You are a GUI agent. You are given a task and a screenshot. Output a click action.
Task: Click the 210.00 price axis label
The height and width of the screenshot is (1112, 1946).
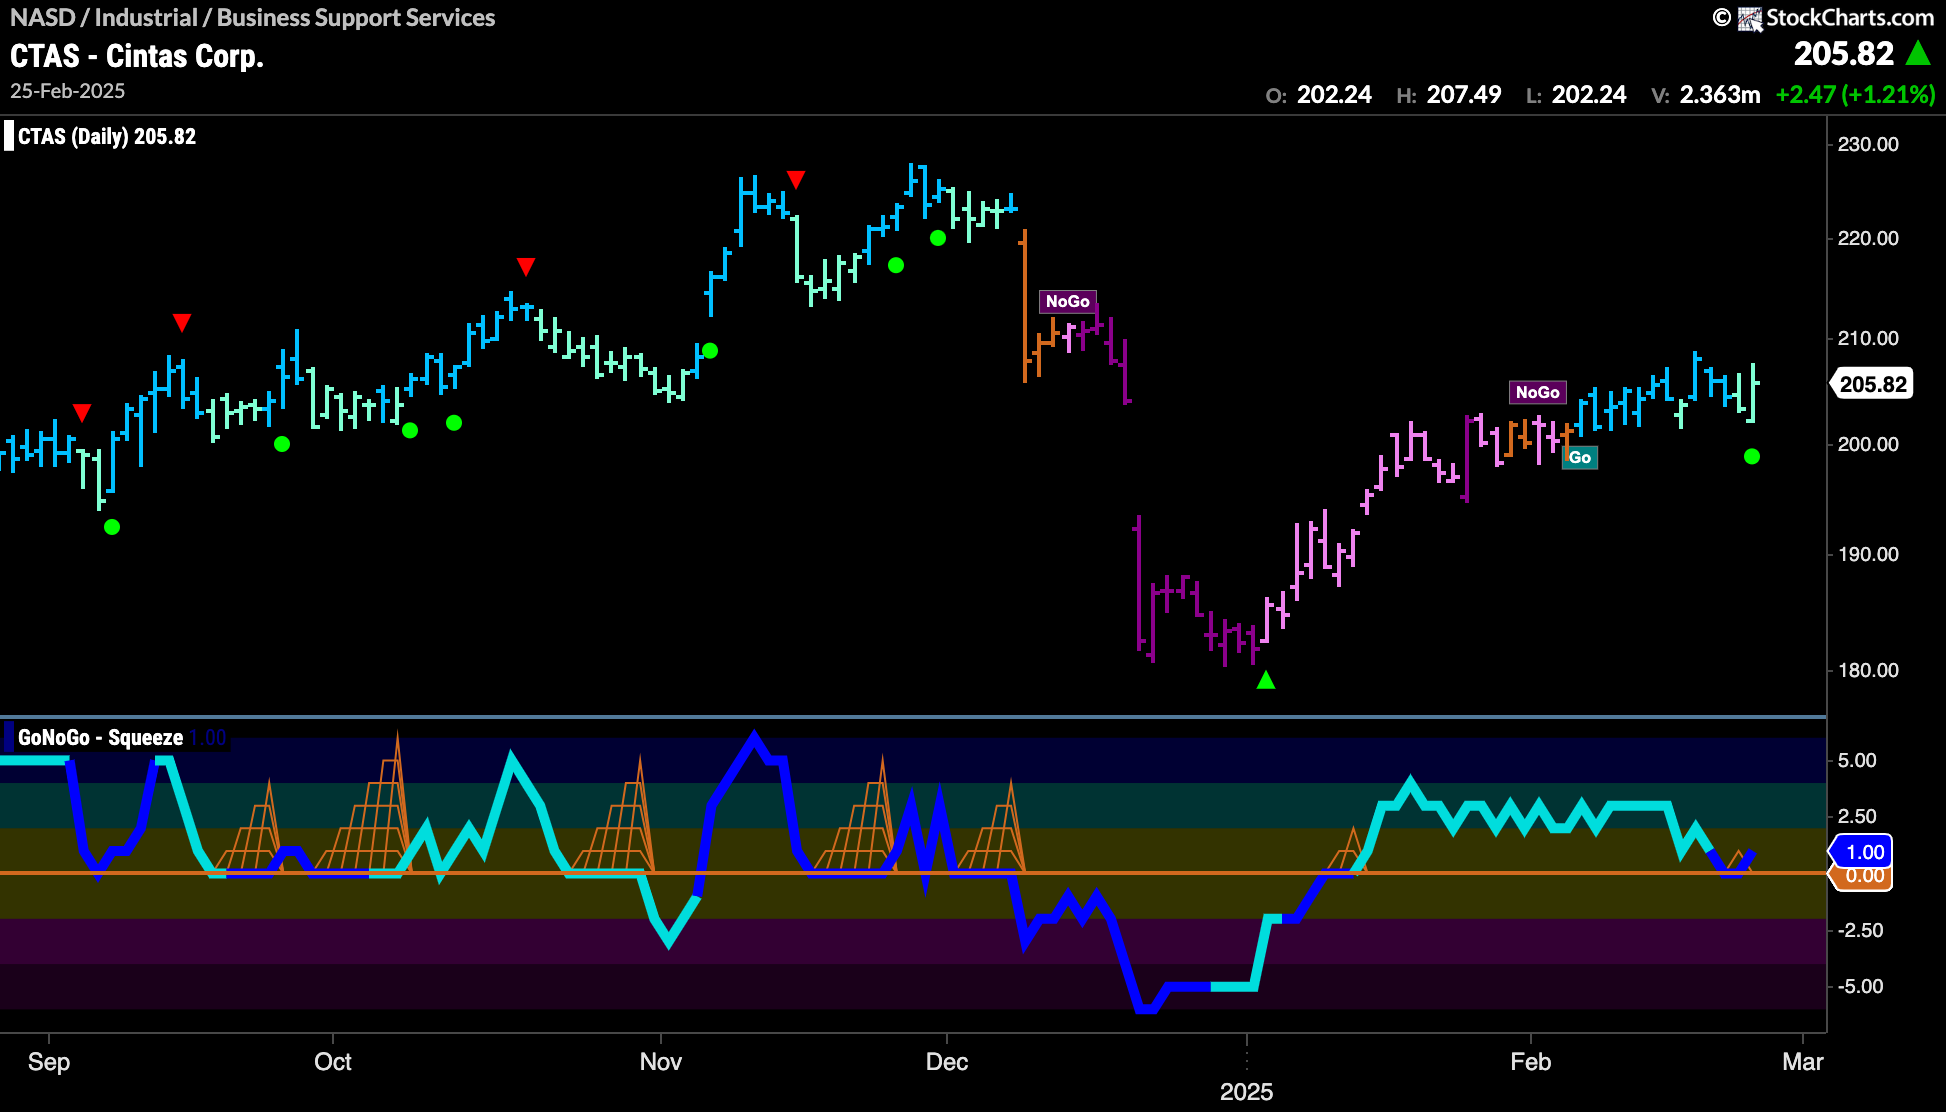1868,338
